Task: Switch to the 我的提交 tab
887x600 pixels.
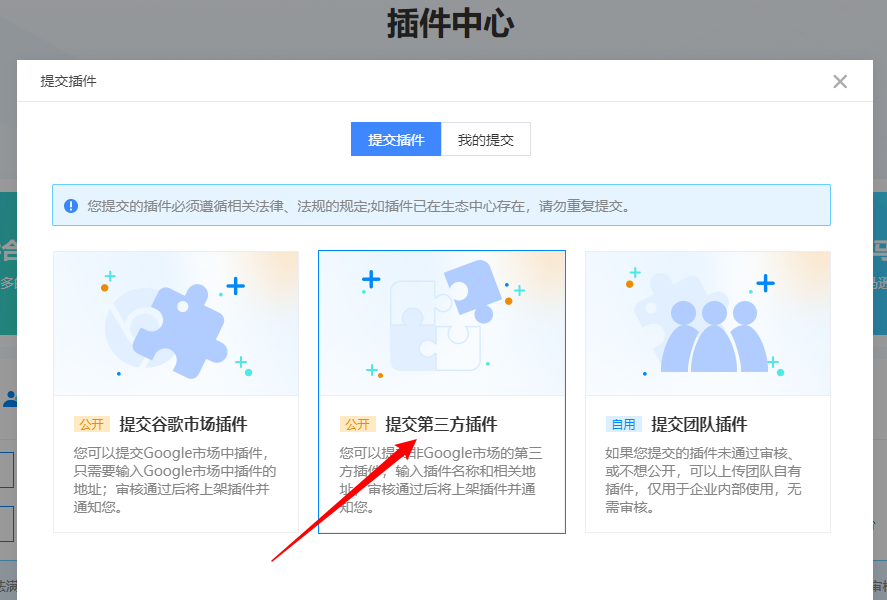Action: (485, 140)
